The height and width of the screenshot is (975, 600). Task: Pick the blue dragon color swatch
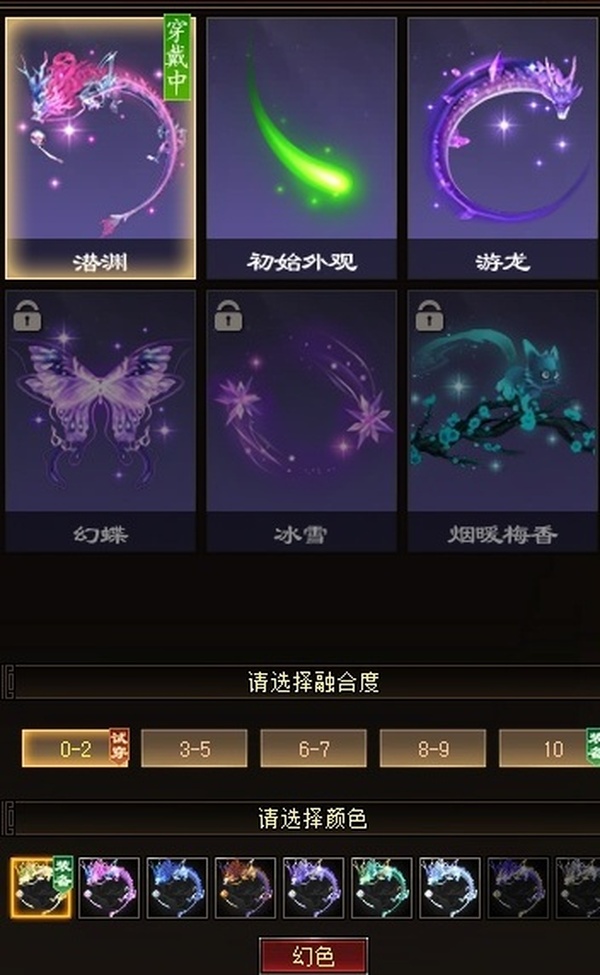click(x=177, y=888)
